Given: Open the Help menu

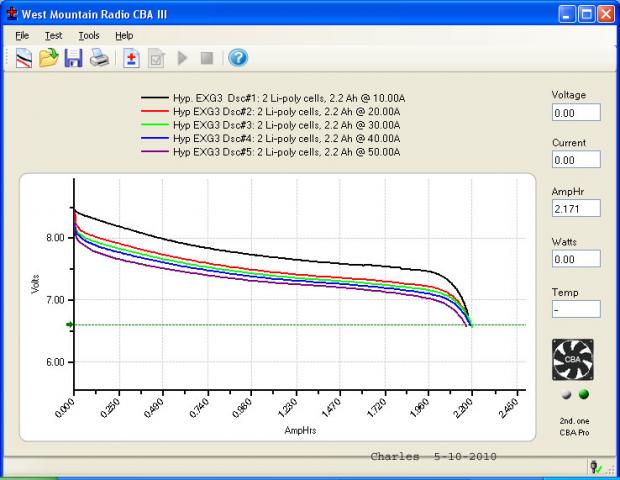Looking at the screenshot, I should click(124, 35).
